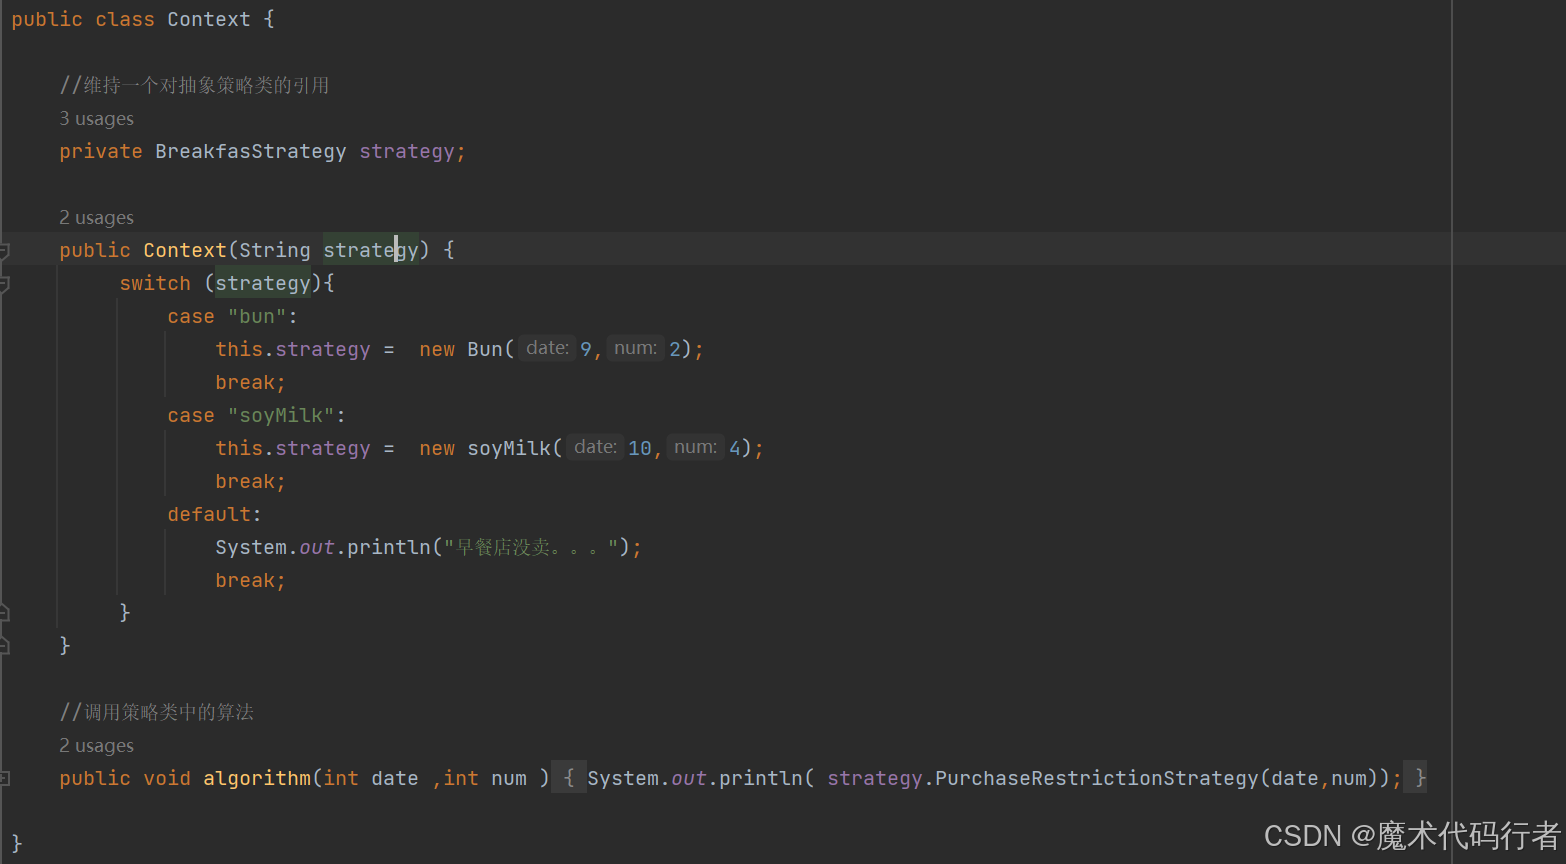This screenshot has width=1566, height=864.
Task: Click the 'num:' inlay hint in soyMilk call
Action: 695,447
